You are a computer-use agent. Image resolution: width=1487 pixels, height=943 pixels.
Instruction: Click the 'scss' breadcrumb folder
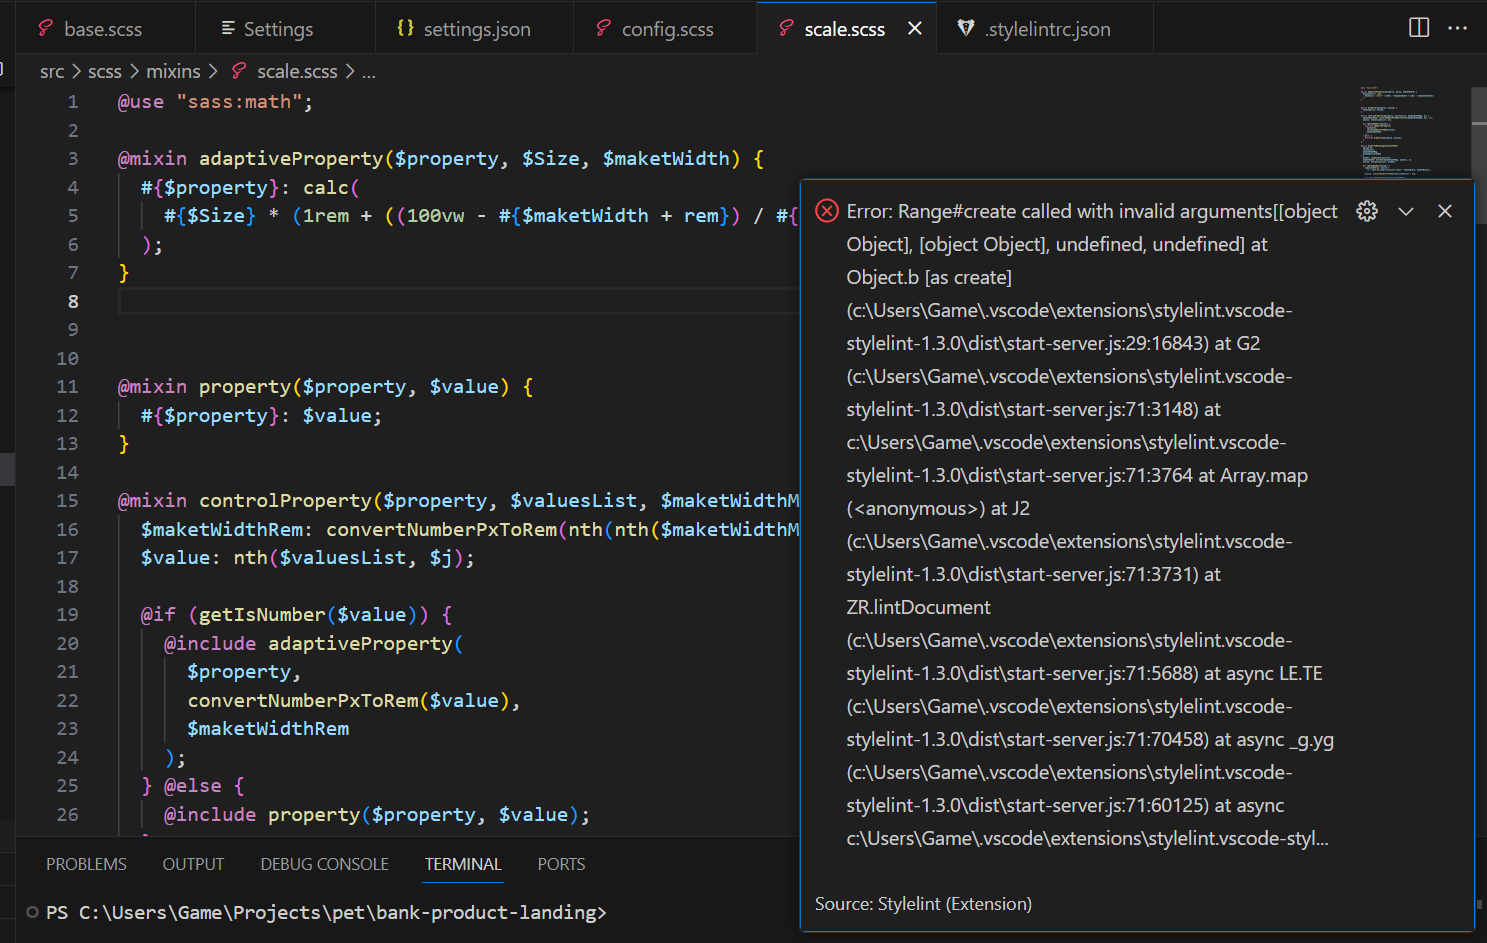point(105,71)
